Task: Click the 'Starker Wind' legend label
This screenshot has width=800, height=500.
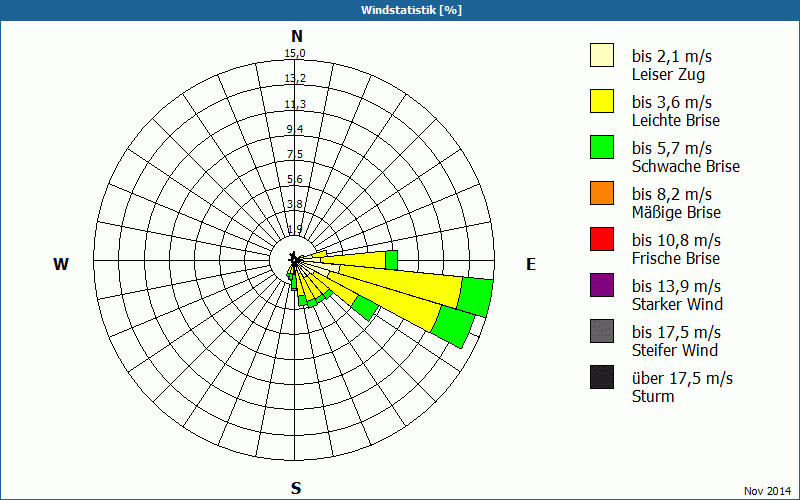Action: click(x=678, y=304)
